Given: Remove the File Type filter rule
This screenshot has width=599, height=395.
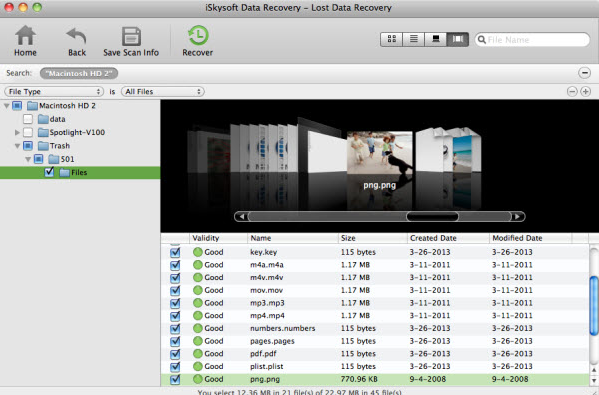Looking at the screenshot, I should (x=572, y=91).
